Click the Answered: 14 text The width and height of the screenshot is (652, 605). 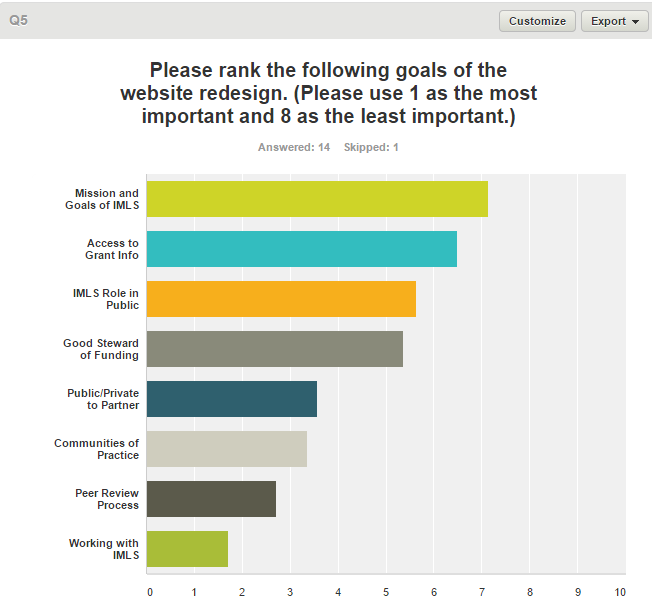293,148
